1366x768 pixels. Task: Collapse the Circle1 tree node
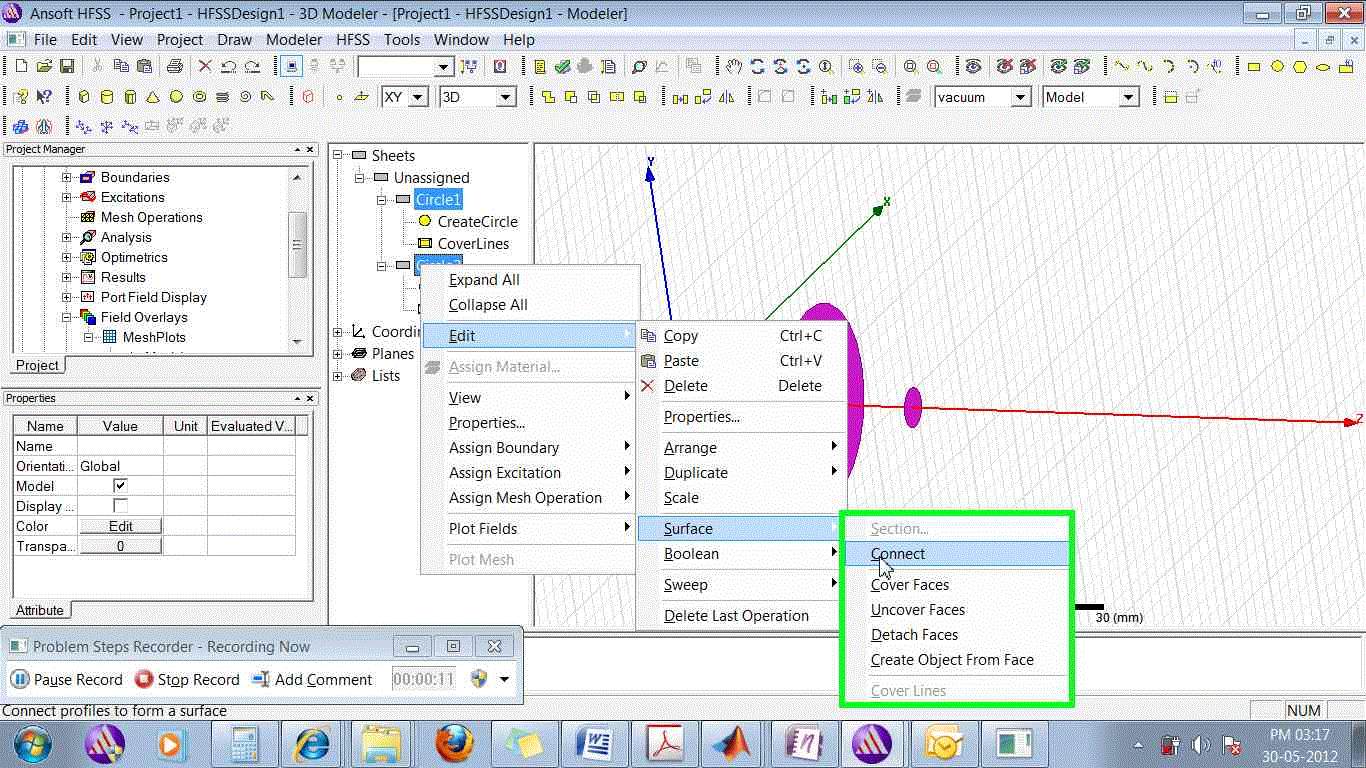pos(382,200)
